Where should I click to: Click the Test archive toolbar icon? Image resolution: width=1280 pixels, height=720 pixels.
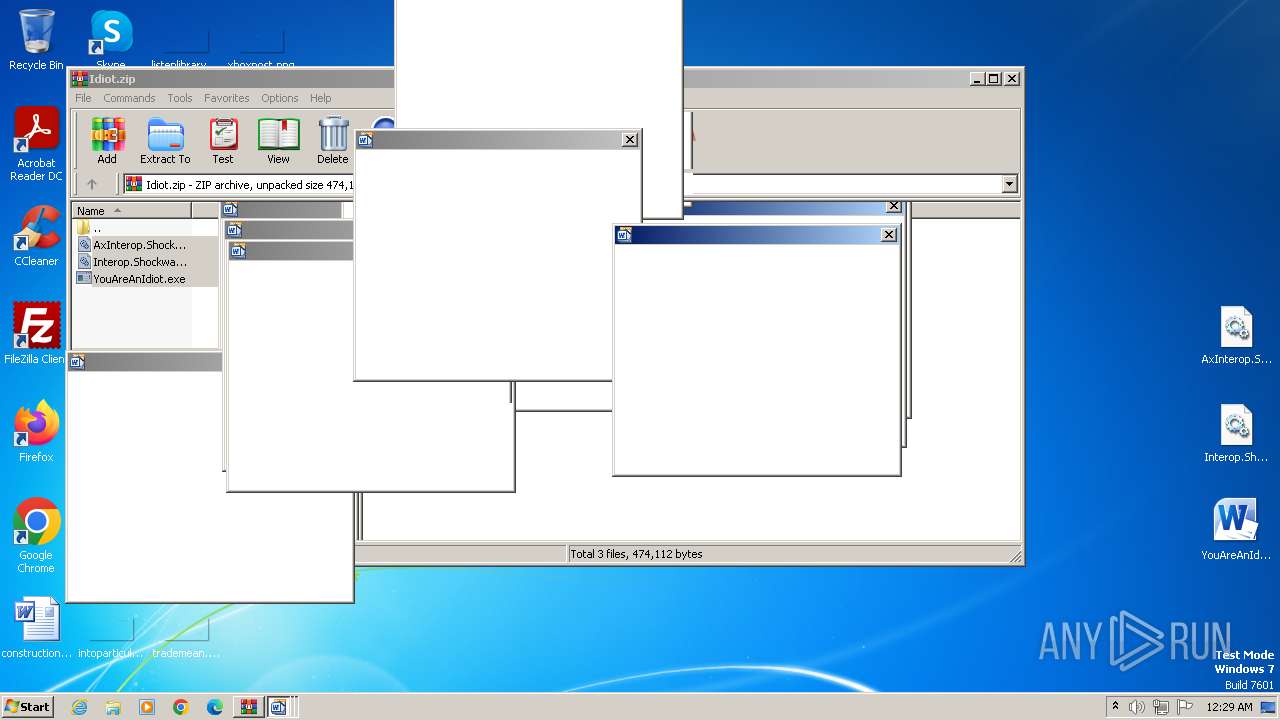(x=223, y=141)
